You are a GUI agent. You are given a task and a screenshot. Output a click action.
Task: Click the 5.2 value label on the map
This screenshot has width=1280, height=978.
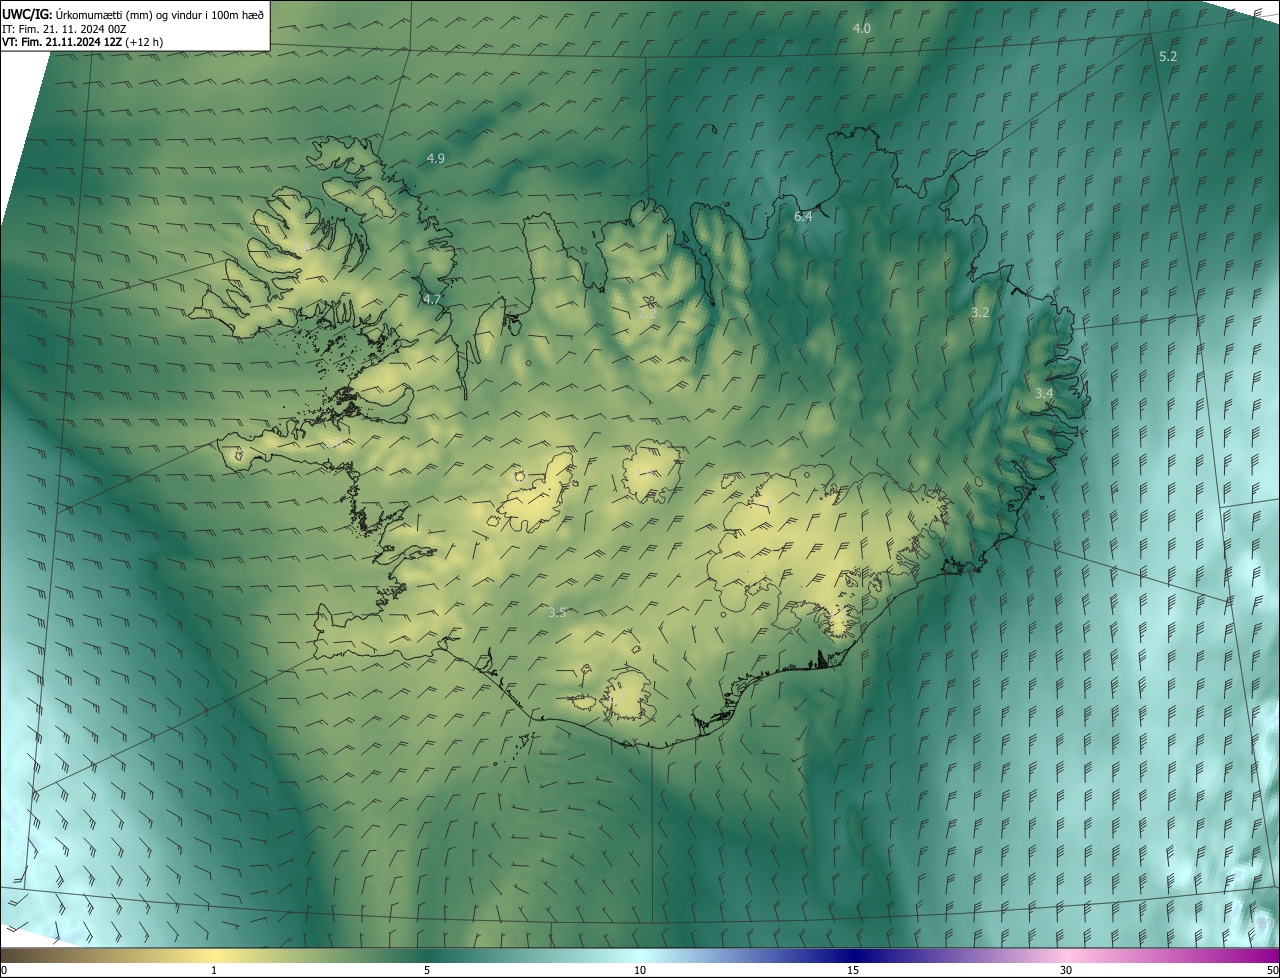[x=1168, y=57]
